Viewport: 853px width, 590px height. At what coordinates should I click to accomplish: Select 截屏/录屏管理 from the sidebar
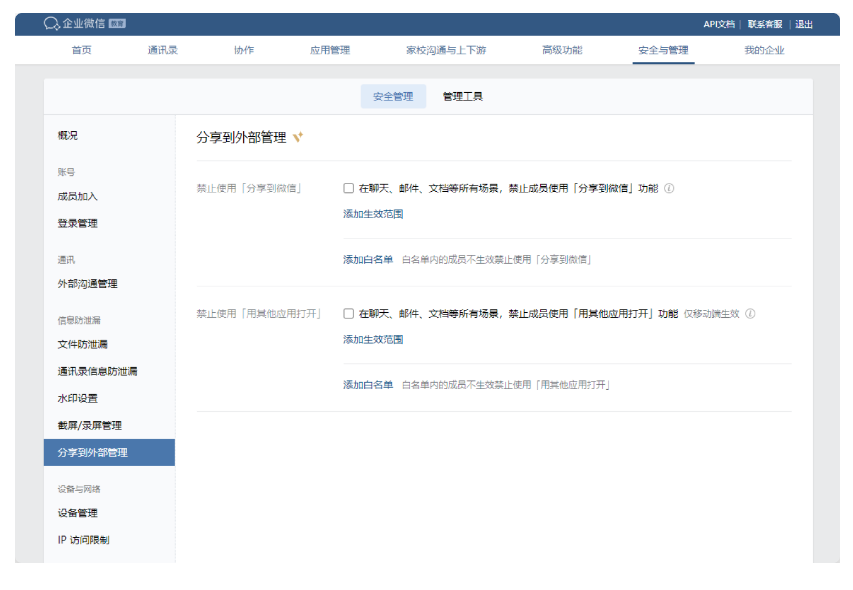click(89, 425)
